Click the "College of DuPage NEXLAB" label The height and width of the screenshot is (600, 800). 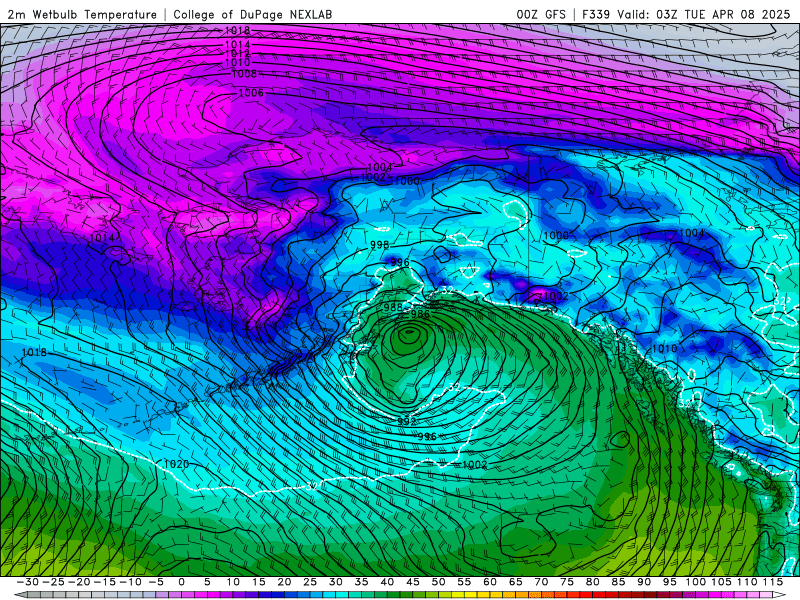pyautogui.click(x=253, y=15)
